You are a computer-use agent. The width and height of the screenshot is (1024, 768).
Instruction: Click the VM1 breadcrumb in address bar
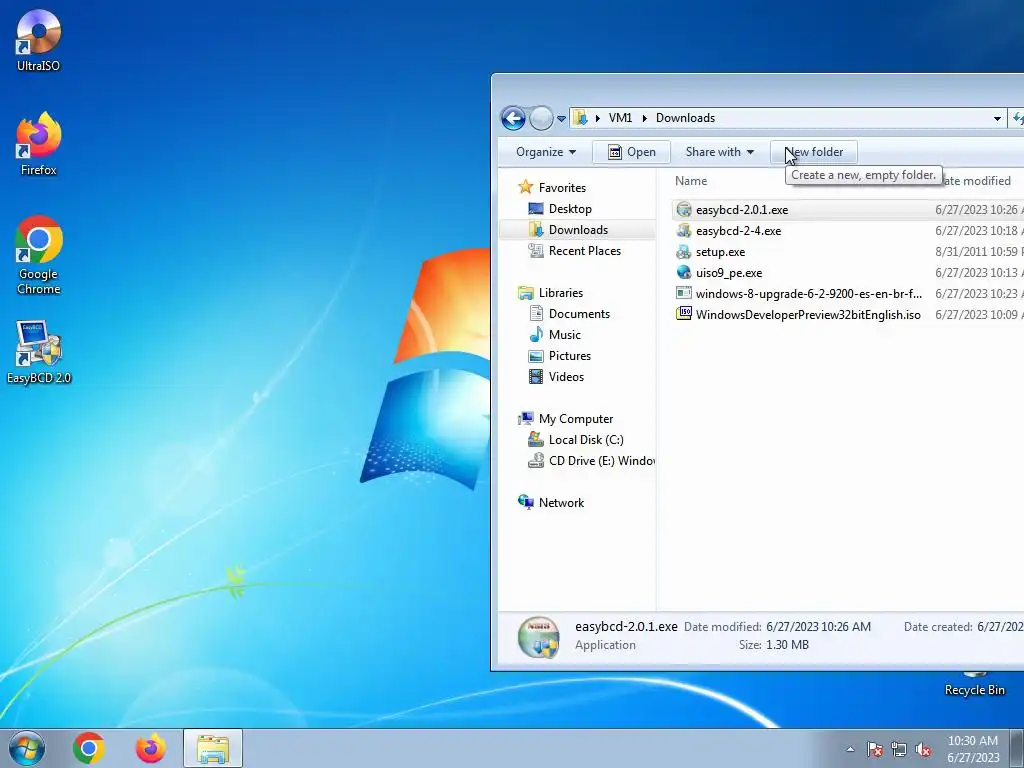[x=620, y=118]
